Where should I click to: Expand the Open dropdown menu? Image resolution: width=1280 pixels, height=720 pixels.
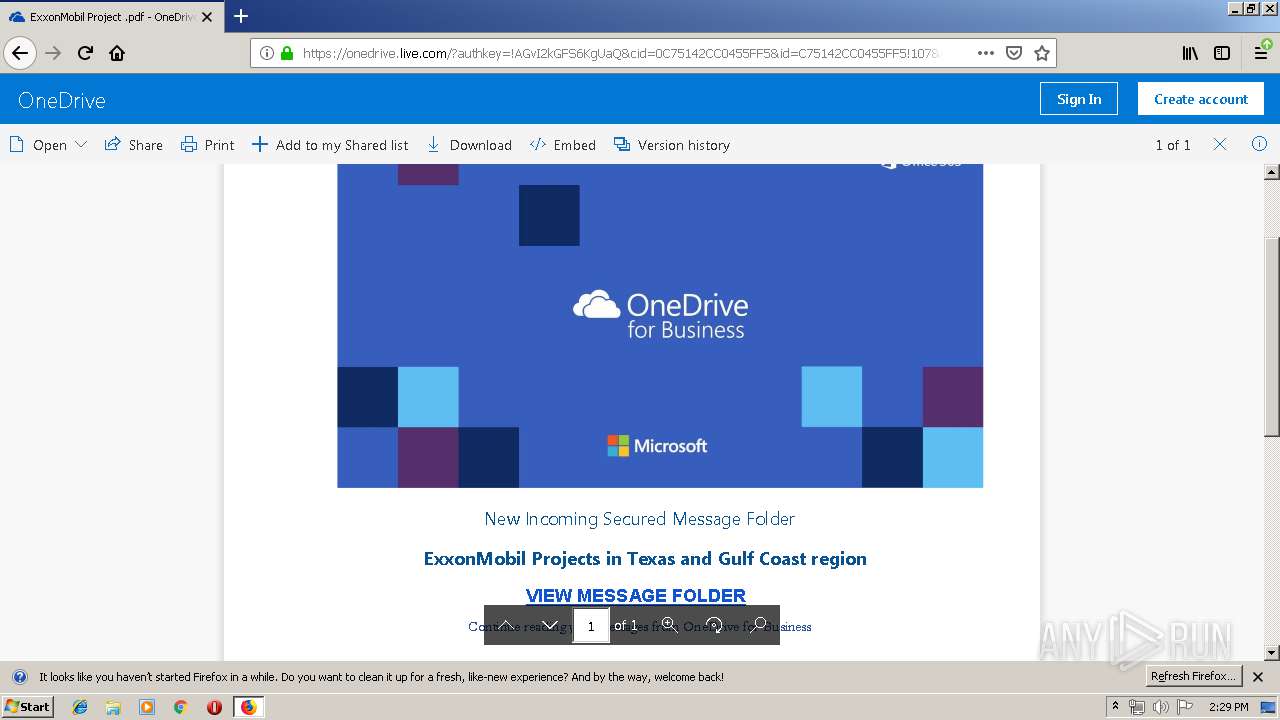tap(48, 145)
